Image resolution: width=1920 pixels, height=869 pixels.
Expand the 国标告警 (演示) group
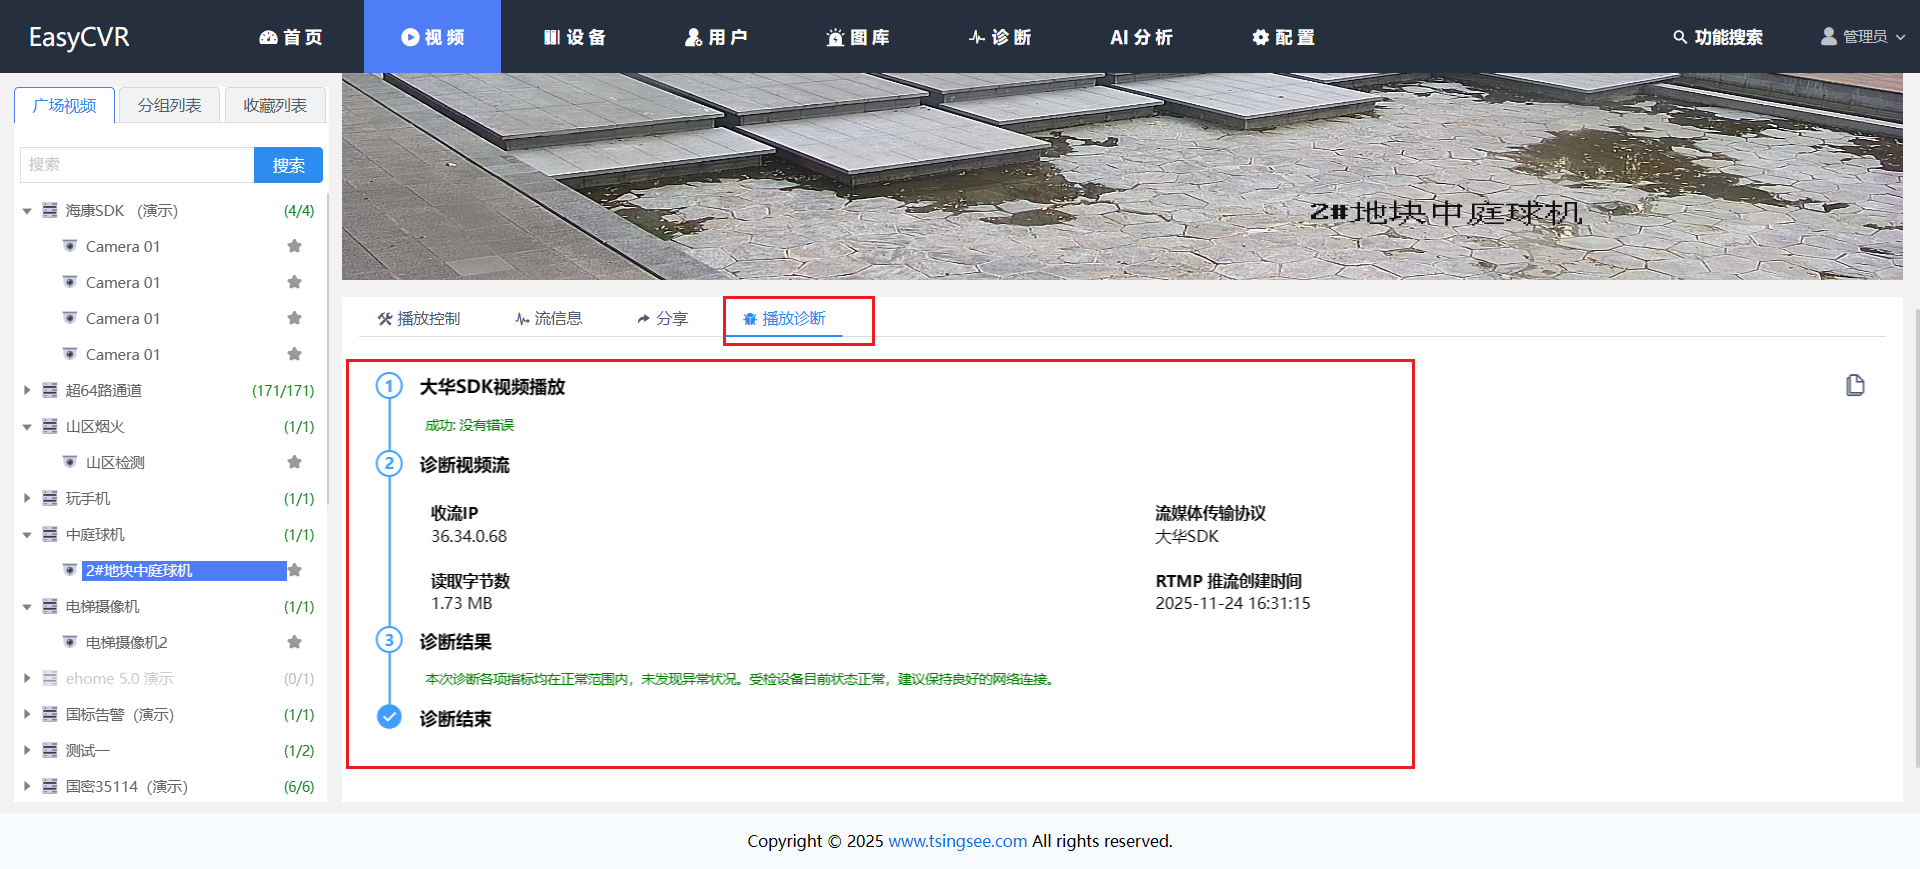[27, 715]
